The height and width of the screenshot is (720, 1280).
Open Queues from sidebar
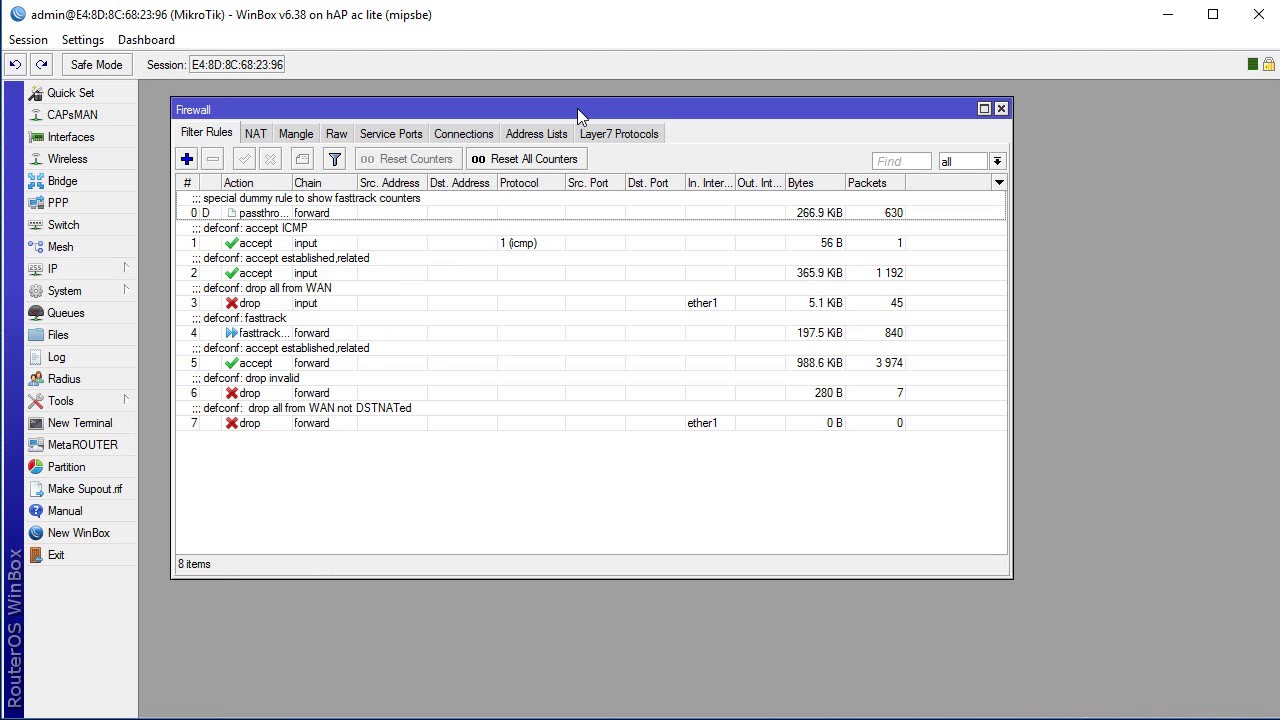[81, 313]
